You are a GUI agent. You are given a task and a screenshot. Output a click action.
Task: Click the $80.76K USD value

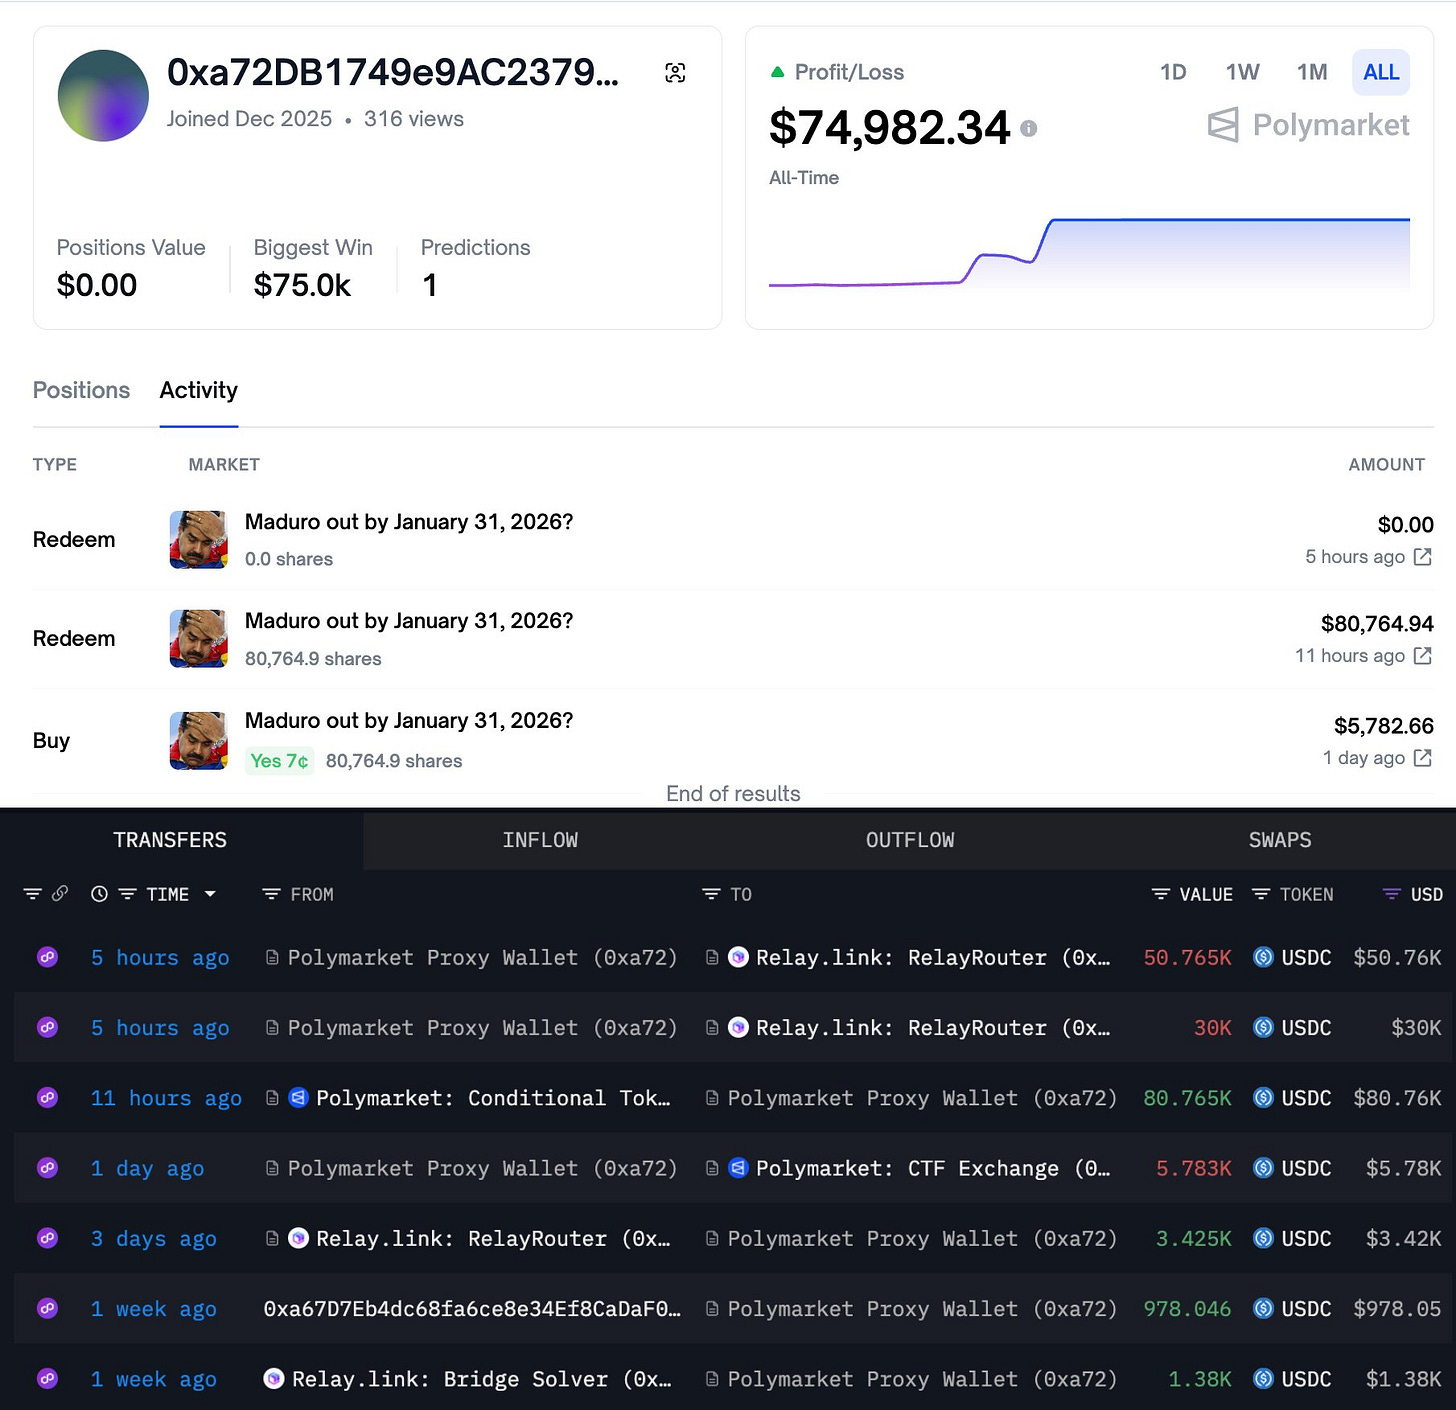[x=1397, y=1098]
